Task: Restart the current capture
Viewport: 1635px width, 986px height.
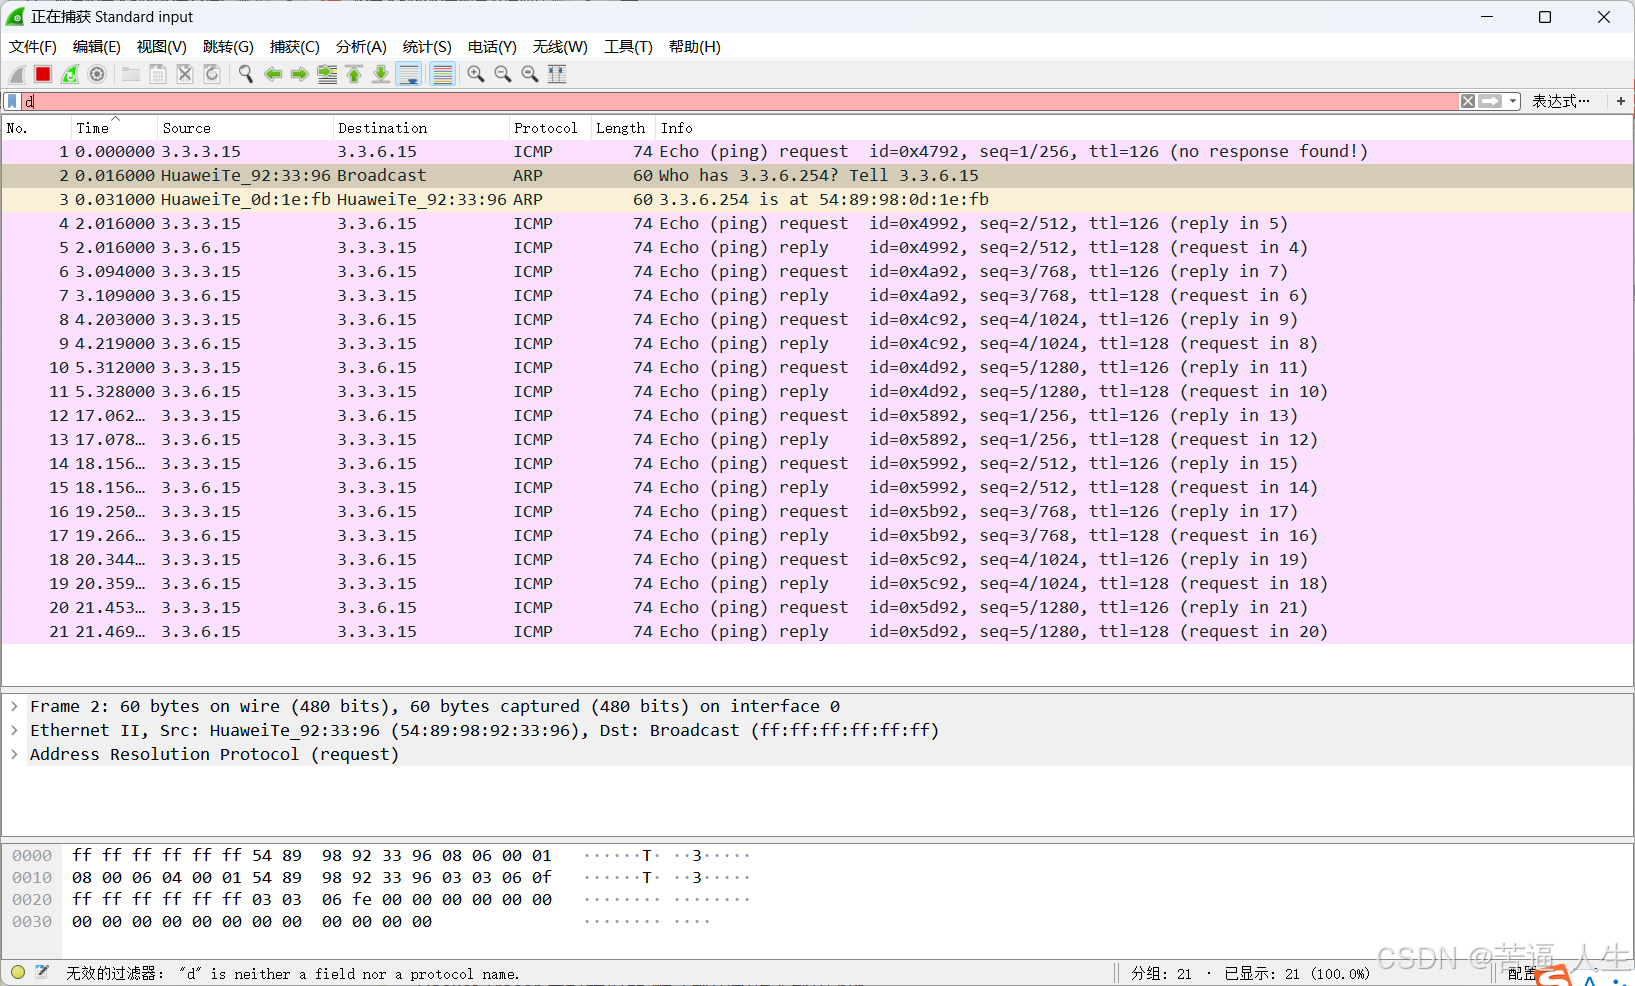Action: (70, 74)
